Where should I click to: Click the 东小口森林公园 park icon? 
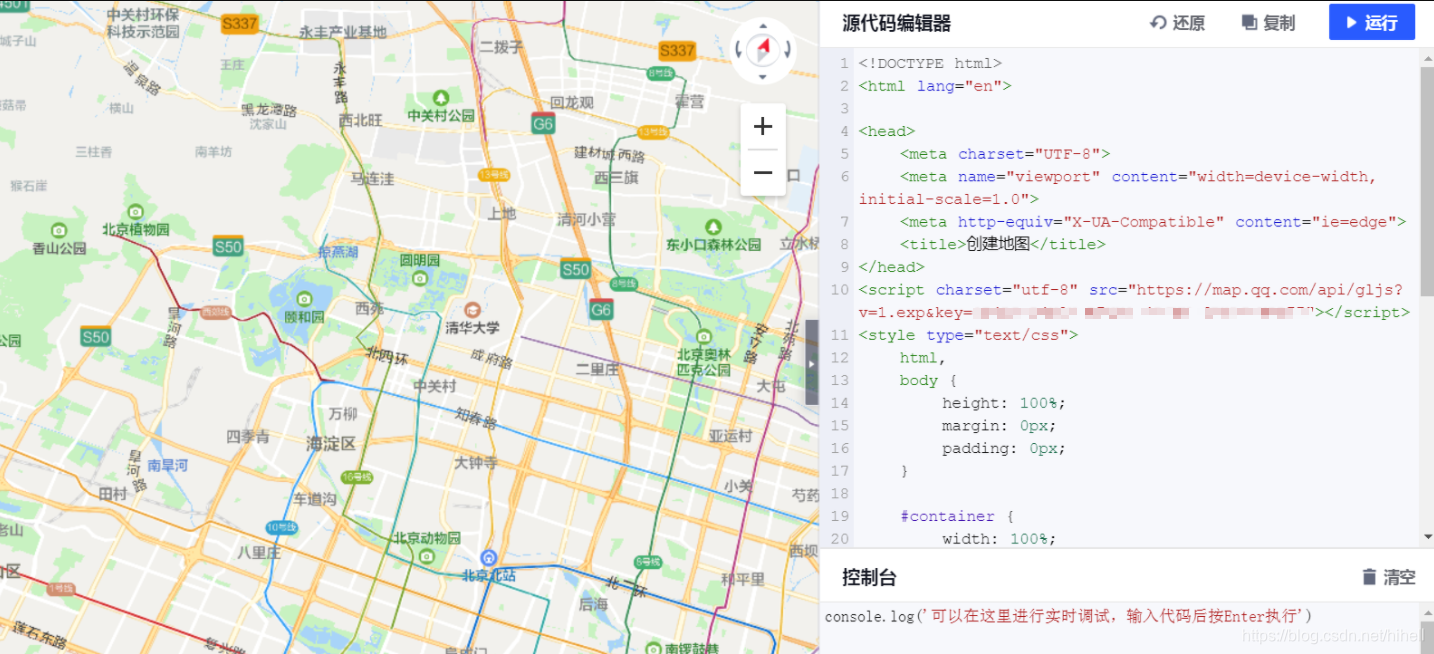point(713,227)
